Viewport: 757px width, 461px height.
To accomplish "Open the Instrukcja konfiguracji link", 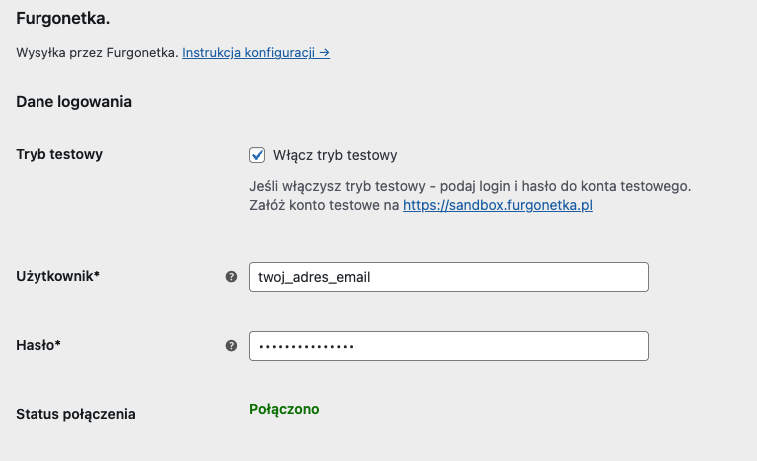I will click(248, 52).
